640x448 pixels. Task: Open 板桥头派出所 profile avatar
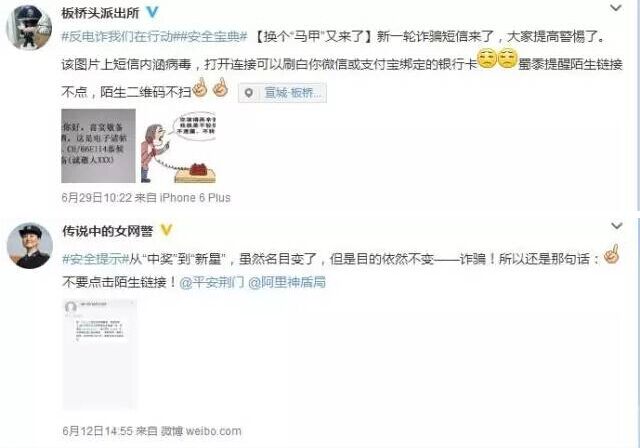tap(29, 28)
